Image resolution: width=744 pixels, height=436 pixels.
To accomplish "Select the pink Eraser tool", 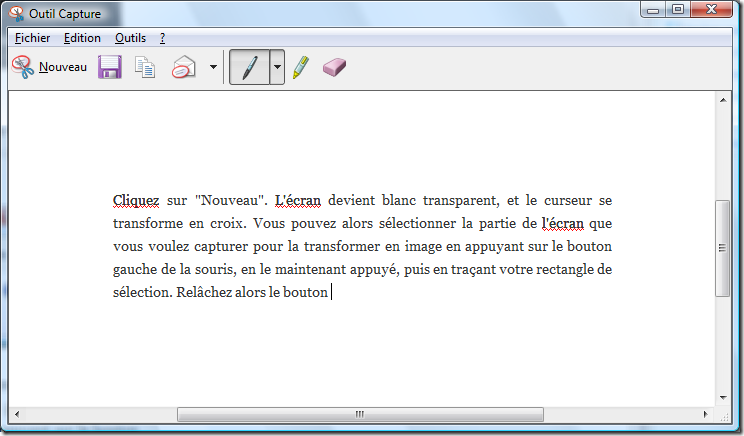I will click(x=334, y=67).
